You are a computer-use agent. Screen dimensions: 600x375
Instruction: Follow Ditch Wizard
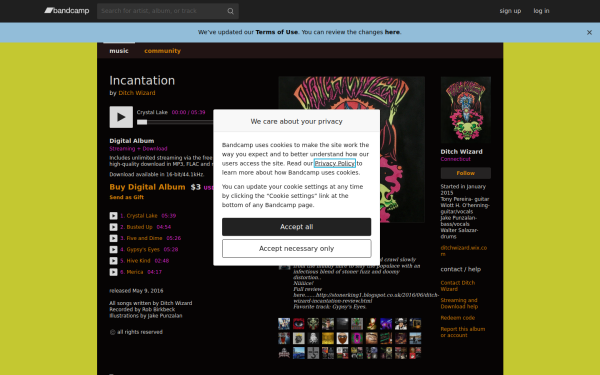(466, 173)
